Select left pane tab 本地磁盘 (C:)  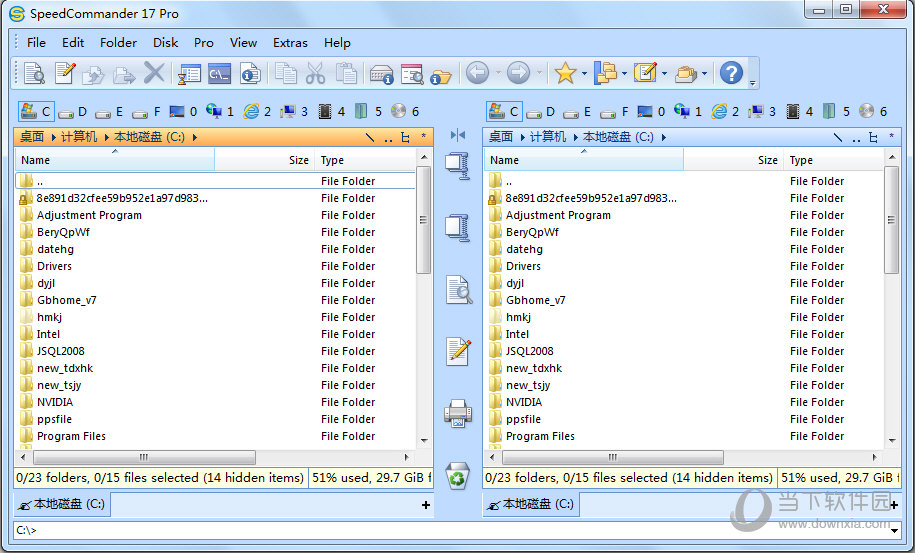click(62, 504)
